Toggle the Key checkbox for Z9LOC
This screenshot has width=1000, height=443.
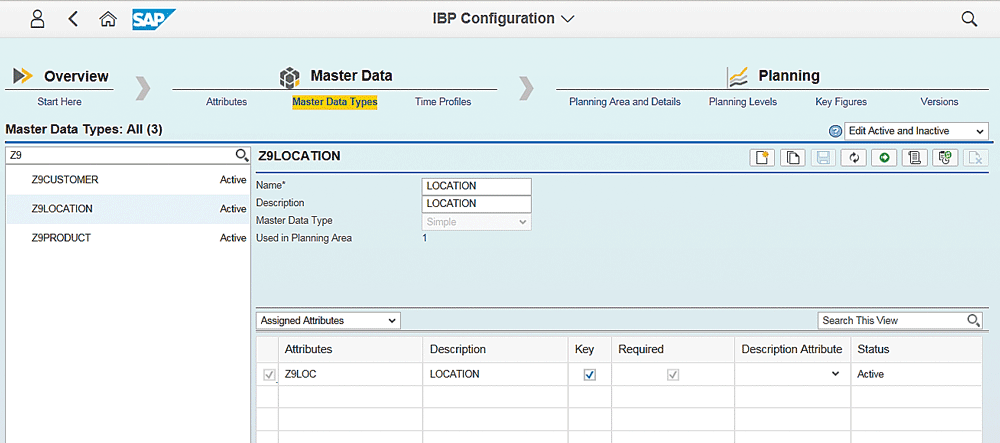(590, 375)
